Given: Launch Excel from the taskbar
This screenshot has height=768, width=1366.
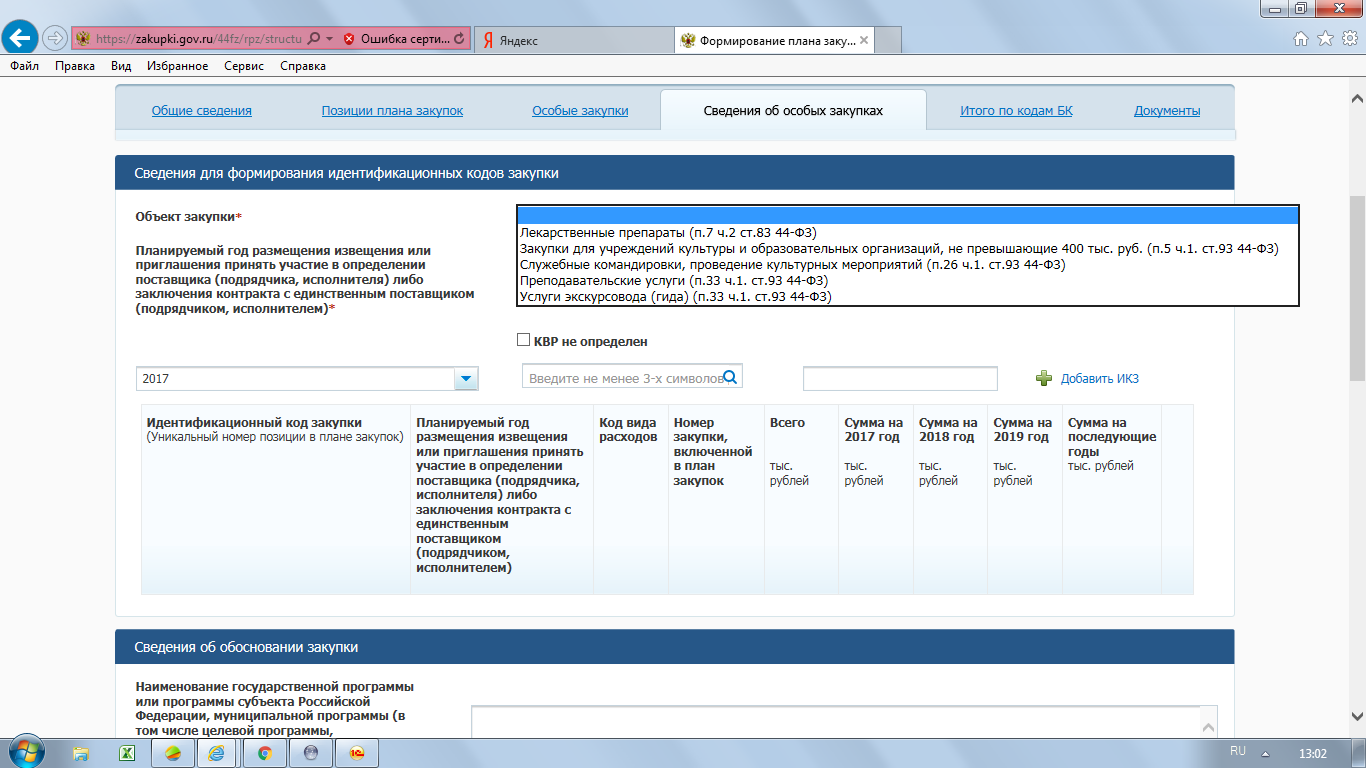Looking at the screenshot, I should 129,753.
